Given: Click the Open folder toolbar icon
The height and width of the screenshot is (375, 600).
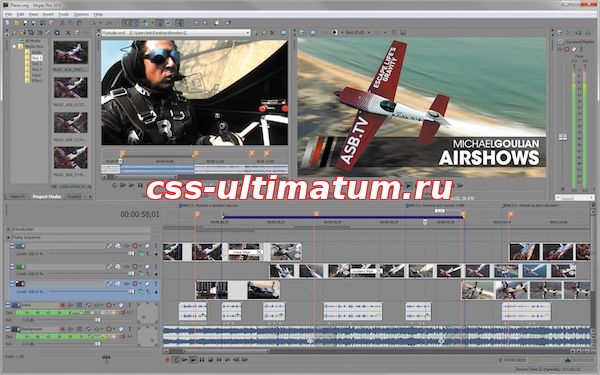Looking at the screenshot, I should point(16,23).
